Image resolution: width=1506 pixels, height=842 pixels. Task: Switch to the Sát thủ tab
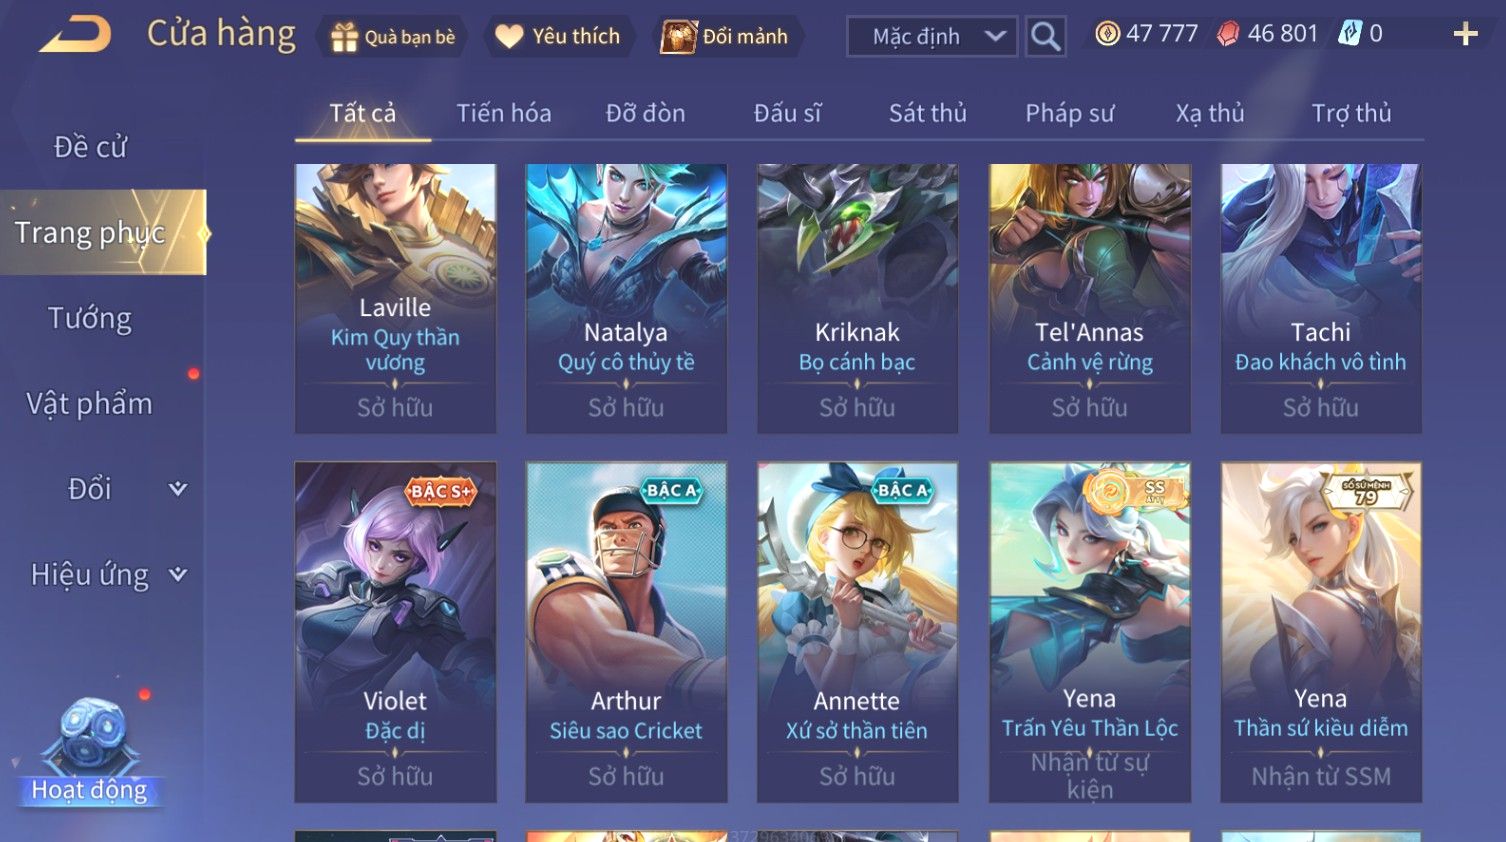[928, 113]
